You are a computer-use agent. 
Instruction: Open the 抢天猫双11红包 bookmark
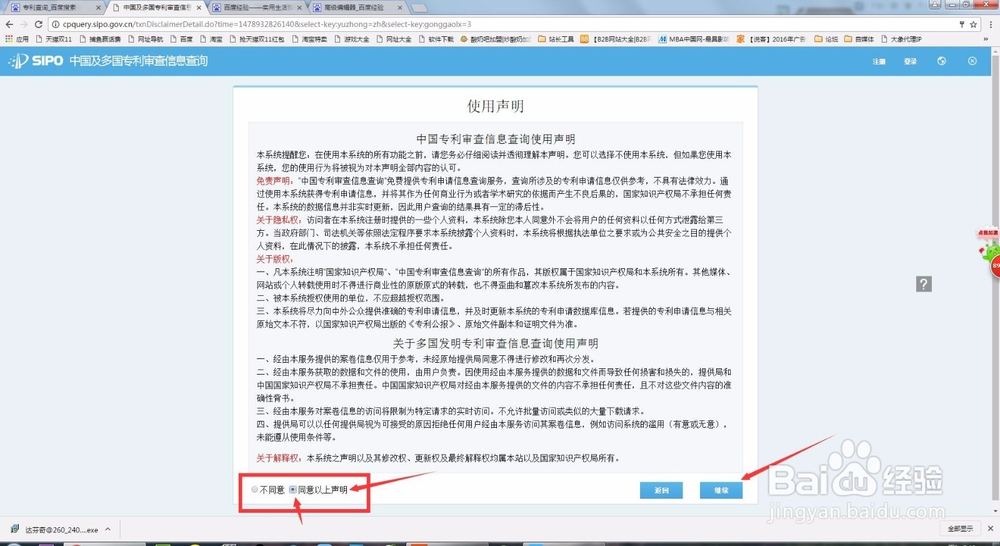coord(258,39)
